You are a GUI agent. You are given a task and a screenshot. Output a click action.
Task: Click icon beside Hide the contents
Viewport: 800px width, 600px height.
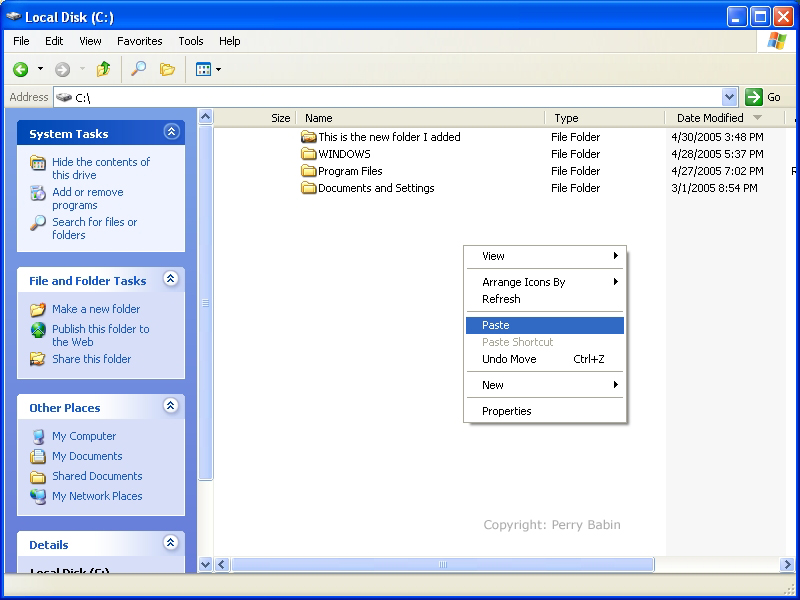(38, 163)
